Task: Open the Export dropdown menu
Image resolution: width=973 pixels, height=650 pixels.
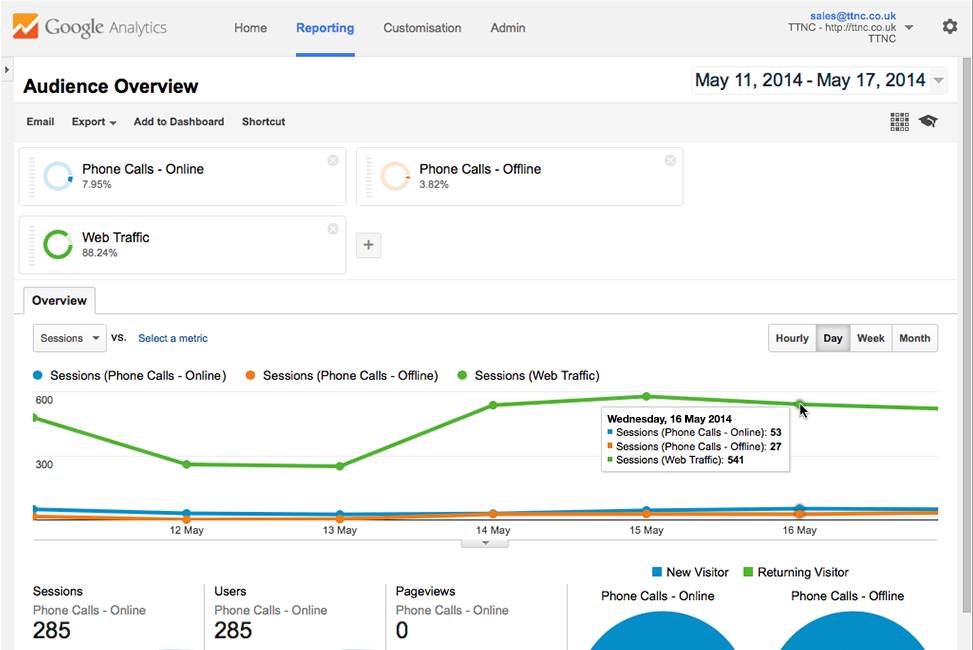Action: [94, 122]
